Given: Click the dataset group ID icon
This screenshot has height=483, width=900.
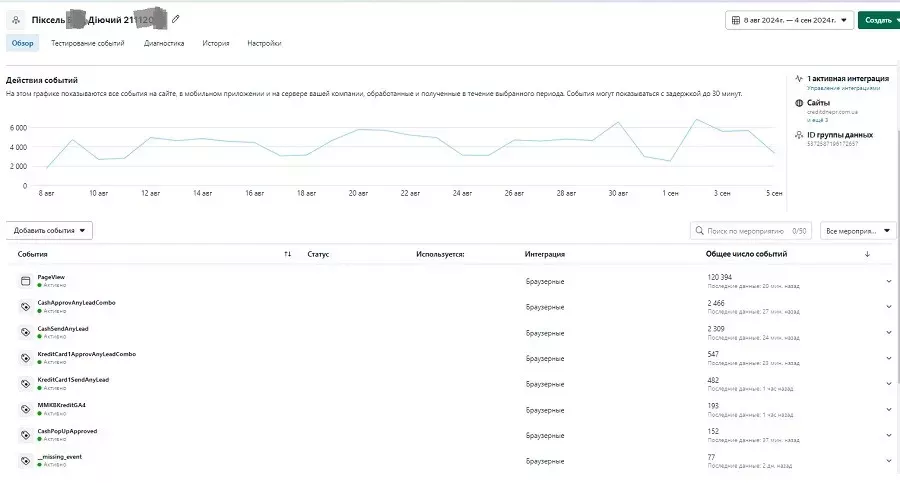Looking at the screenshot, I should point(798,135).
